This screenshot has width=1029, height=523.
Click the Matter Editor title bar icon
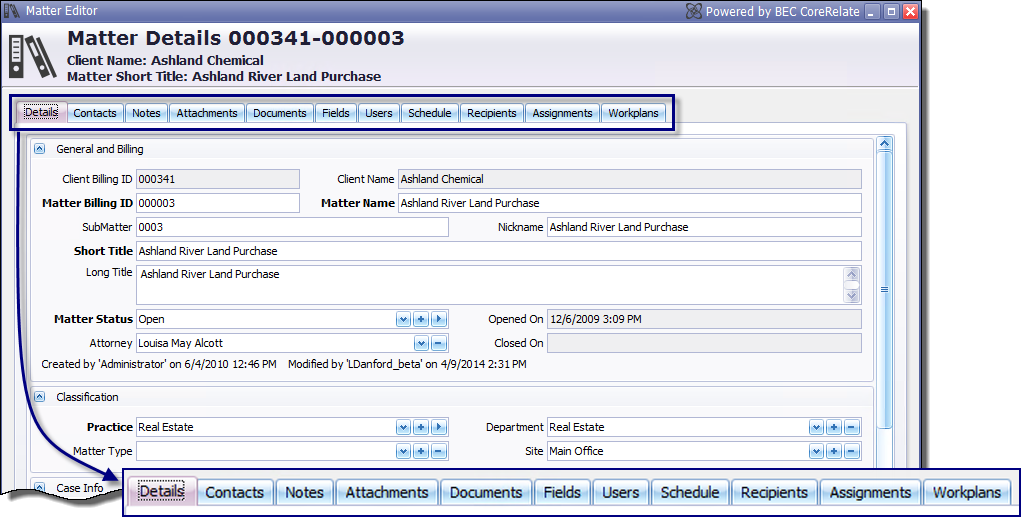[x=12, y=11]
